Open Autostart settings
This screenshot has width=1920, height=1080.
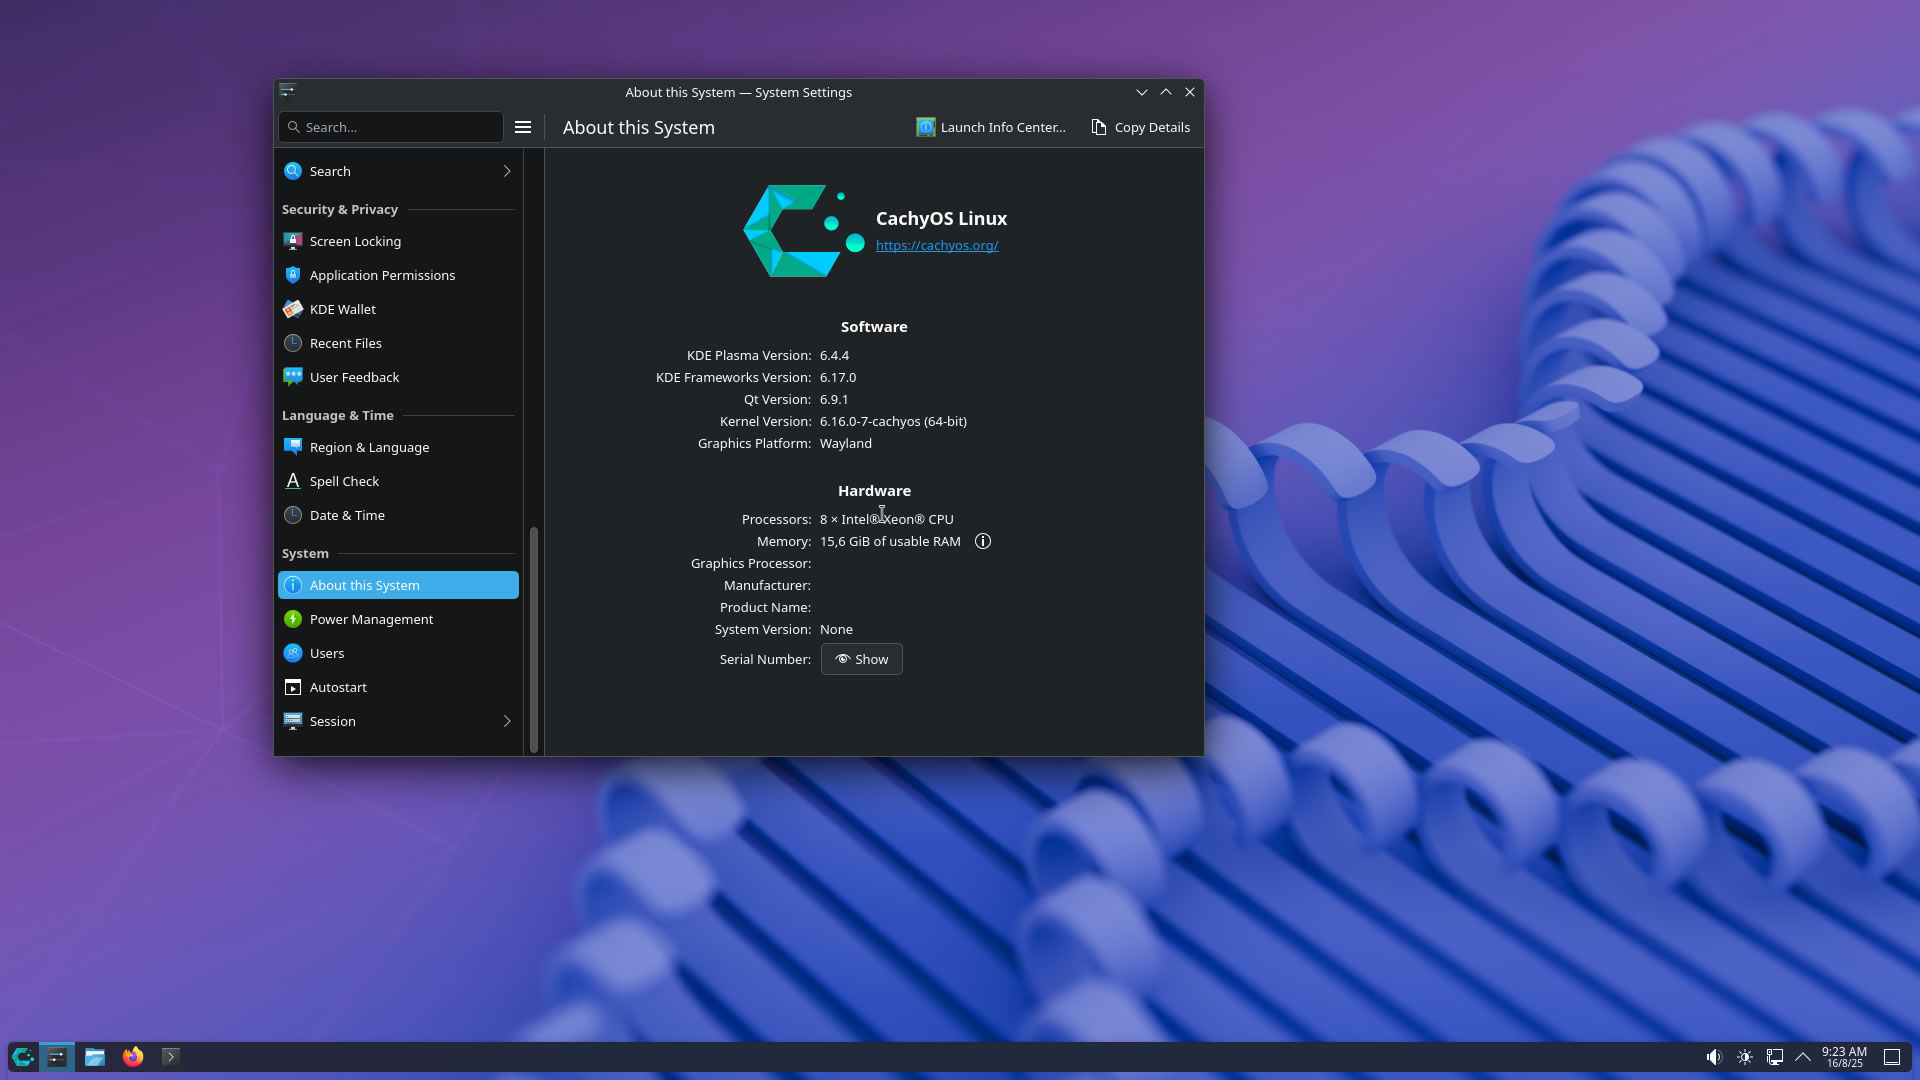[398, 687]
